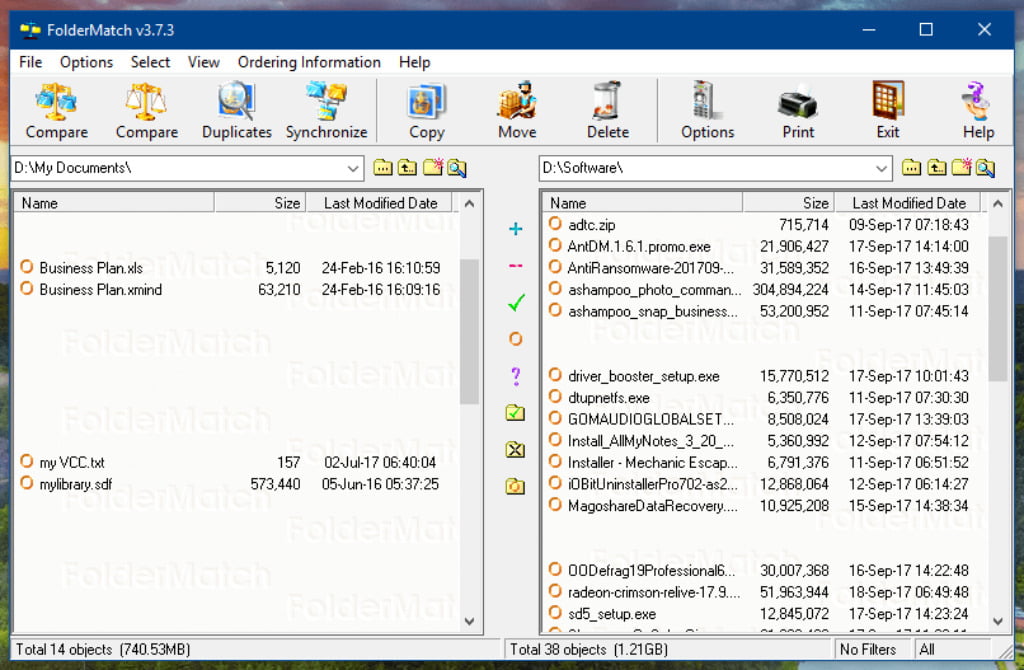The image size is (1024, 670).
Task: Click the folder with X icon in center column
Action: (515, 449)
